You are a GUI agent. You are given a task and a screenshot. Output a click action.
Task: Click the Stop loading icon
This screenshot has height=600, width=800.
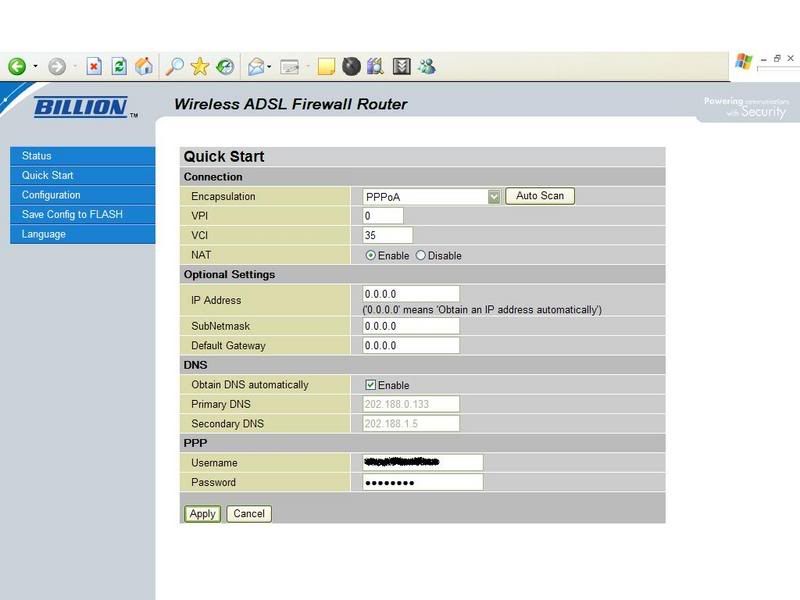[94, 66]
